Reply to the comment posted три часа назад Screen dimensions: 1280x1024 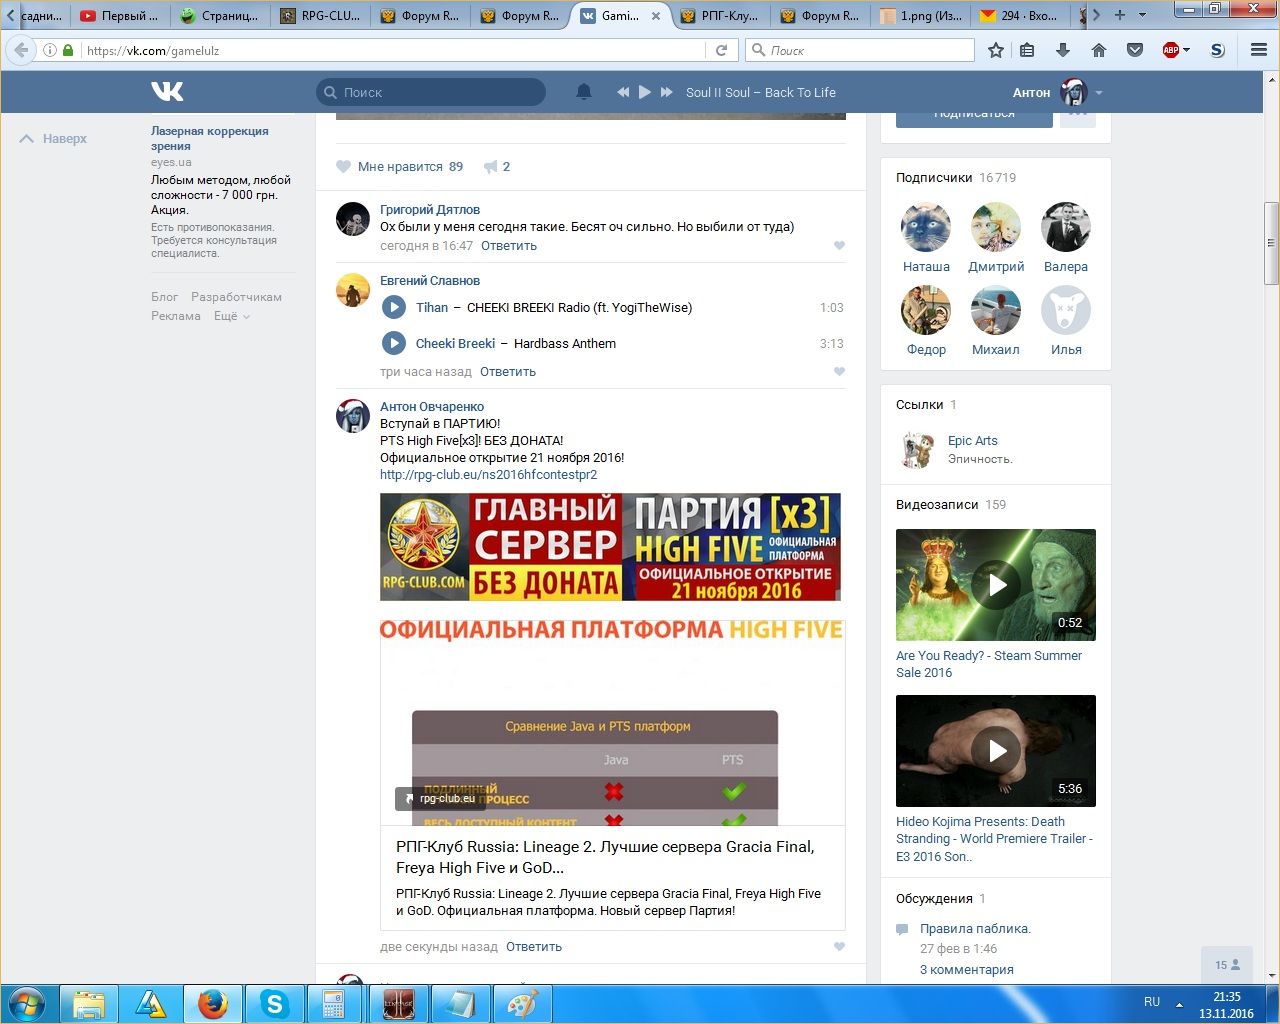[x=508, y=372]
